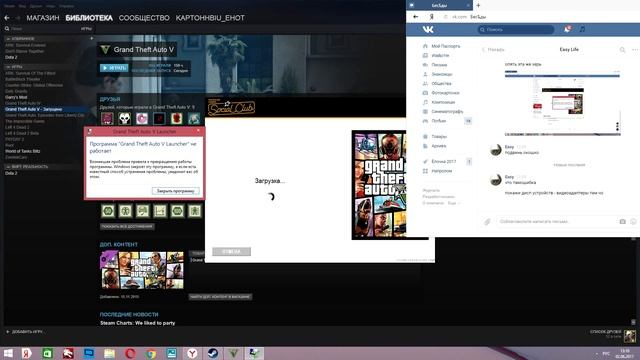Open the GTA V DLC thumbnail

pos(142,270)
